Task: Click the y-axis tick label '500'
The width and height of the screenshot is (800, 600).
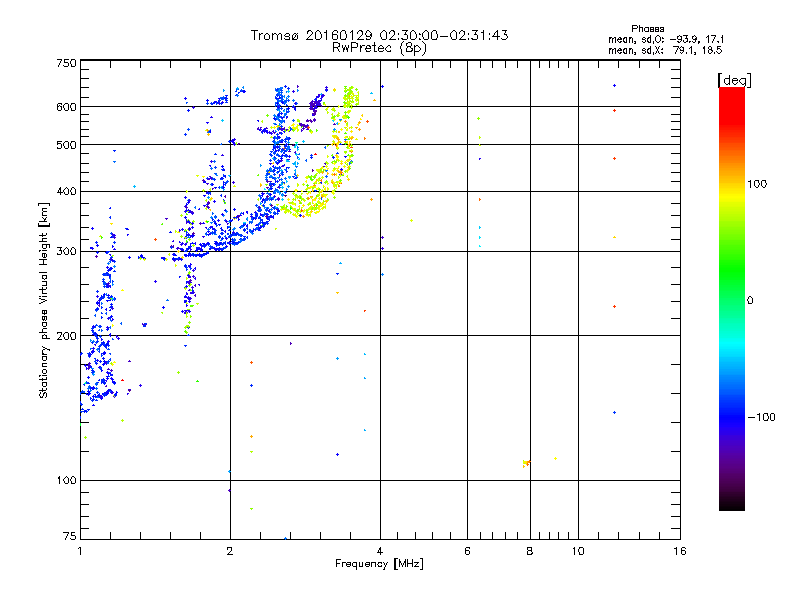Action: 66,145
